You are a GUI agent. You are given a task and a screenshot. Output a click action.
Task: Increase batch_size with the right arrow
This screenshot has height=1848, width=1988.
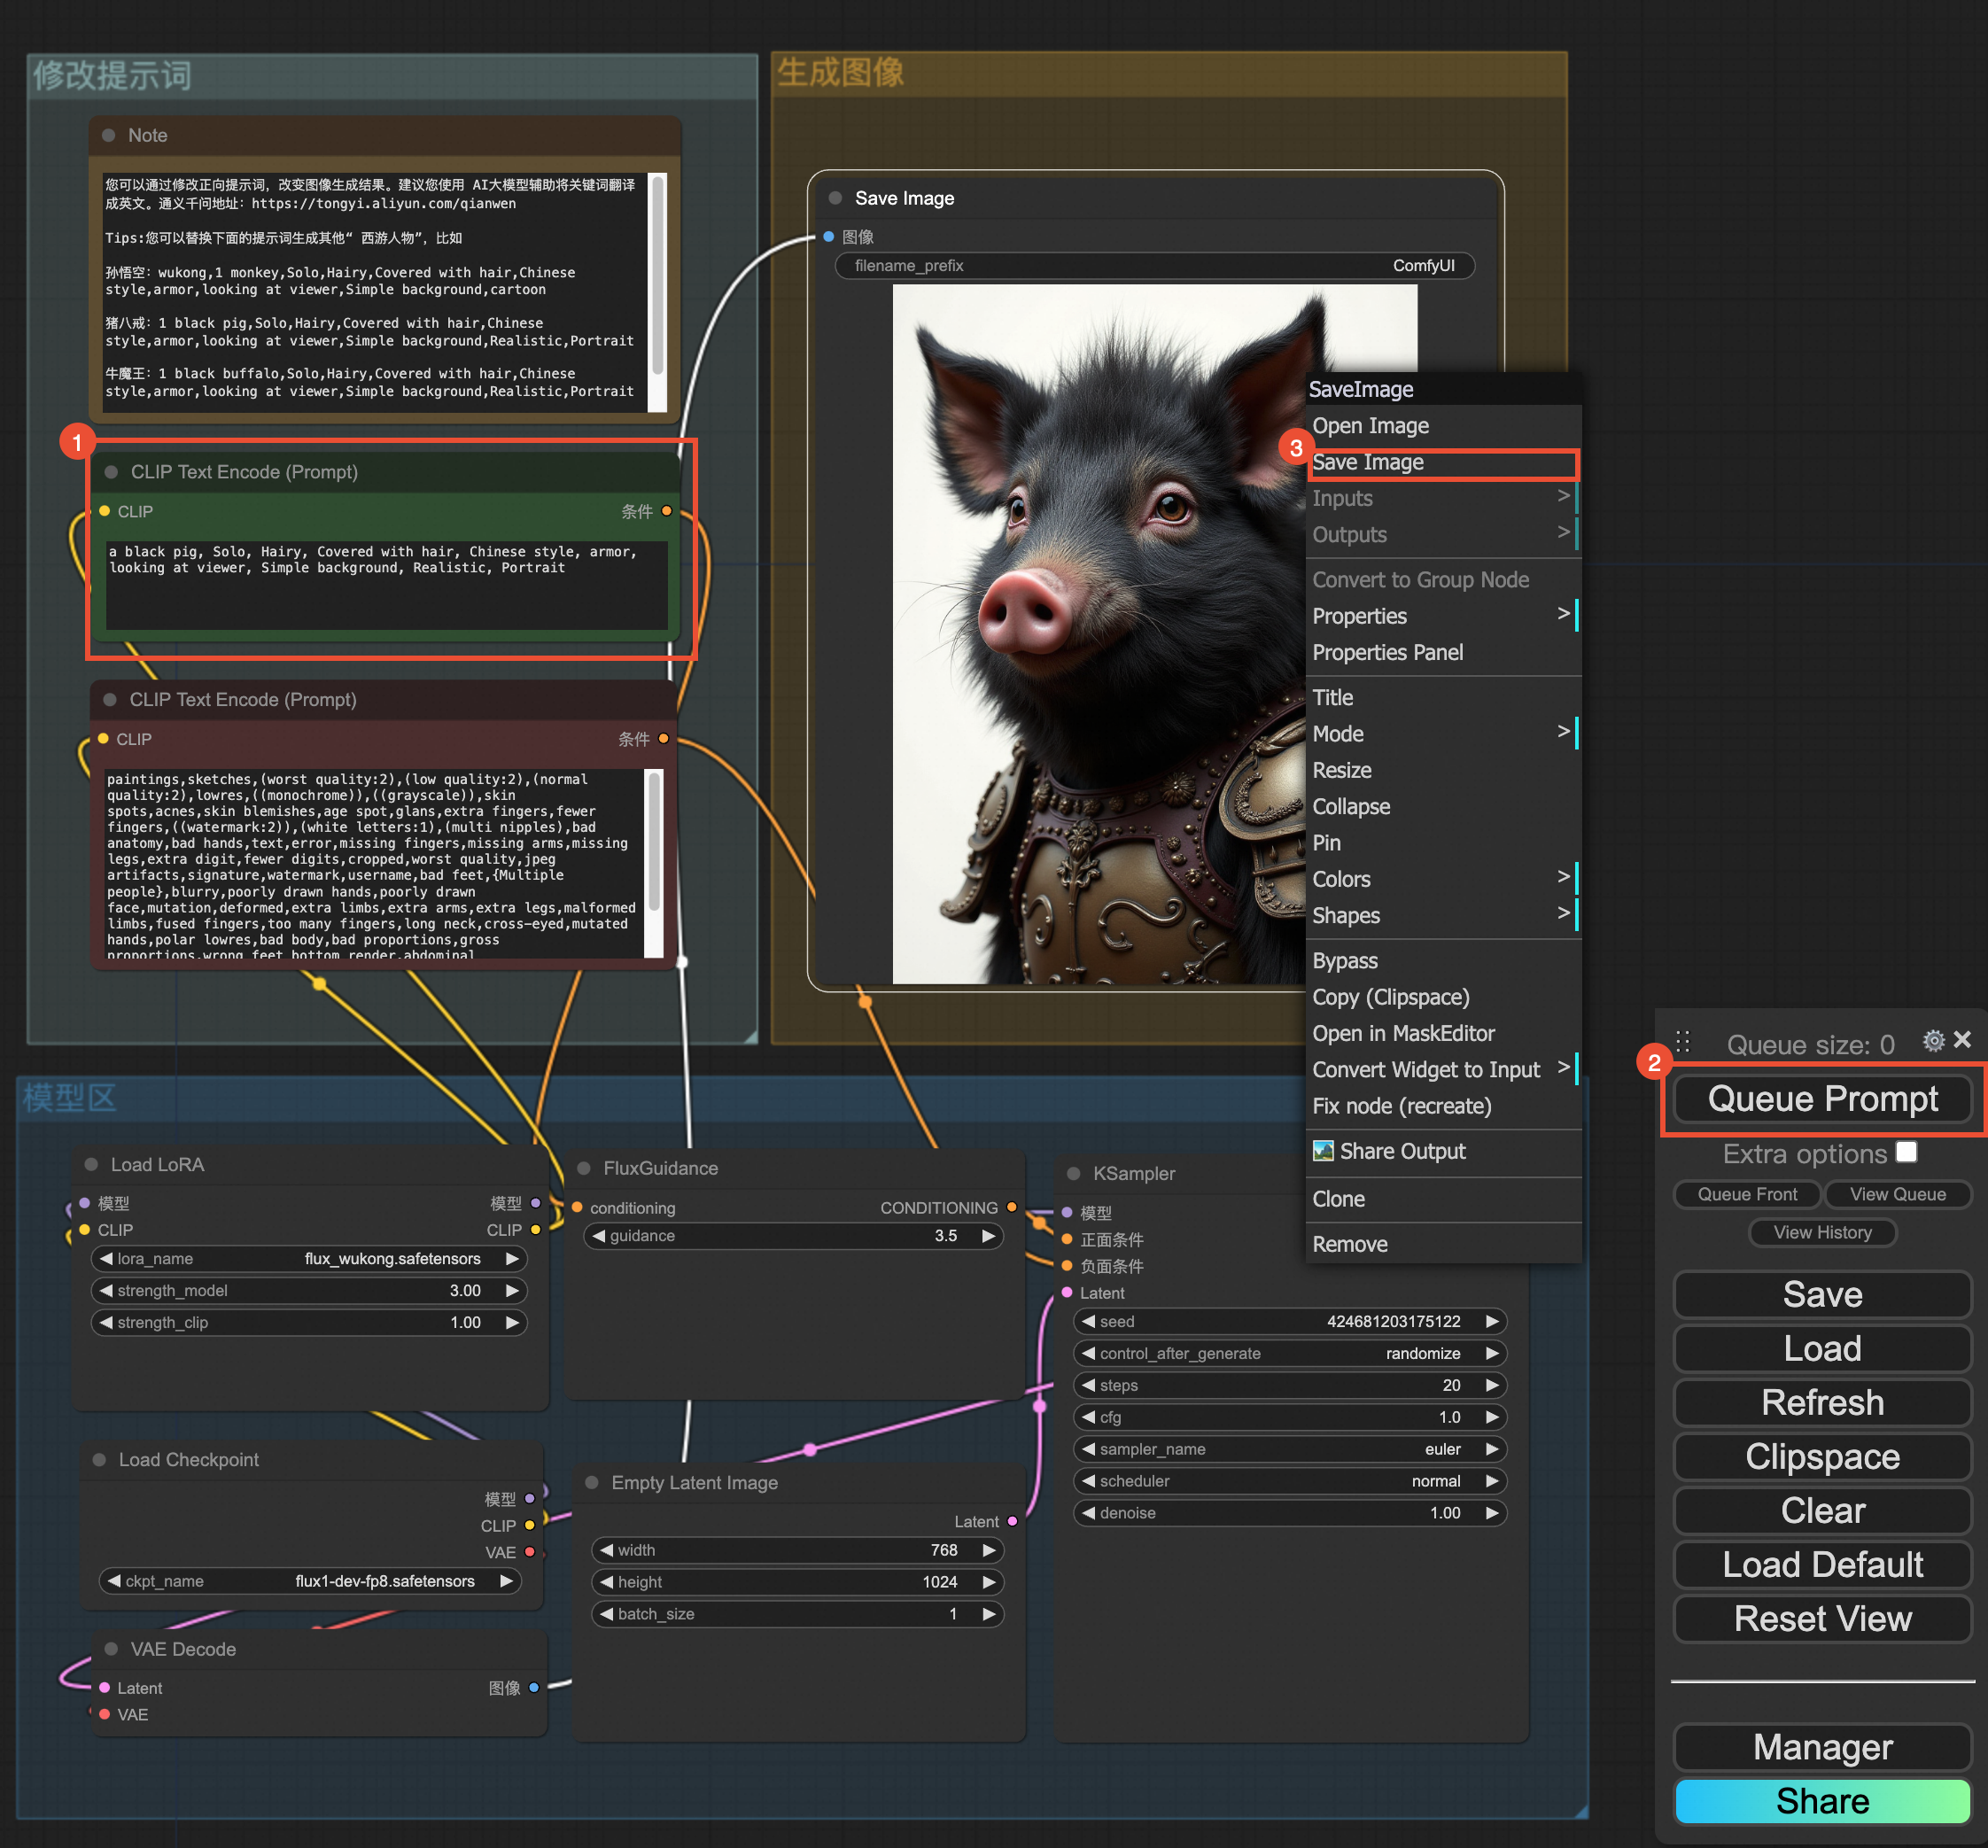tap(988, 1614)
